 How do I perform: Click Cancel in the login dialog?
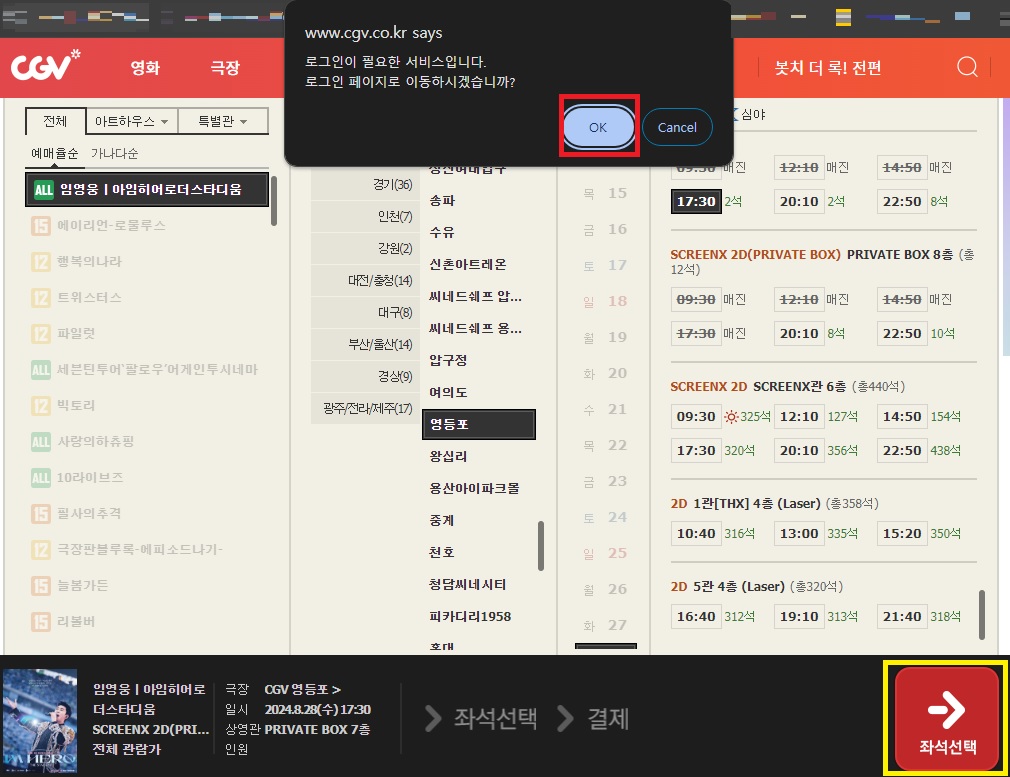click(x=677, y=127)
